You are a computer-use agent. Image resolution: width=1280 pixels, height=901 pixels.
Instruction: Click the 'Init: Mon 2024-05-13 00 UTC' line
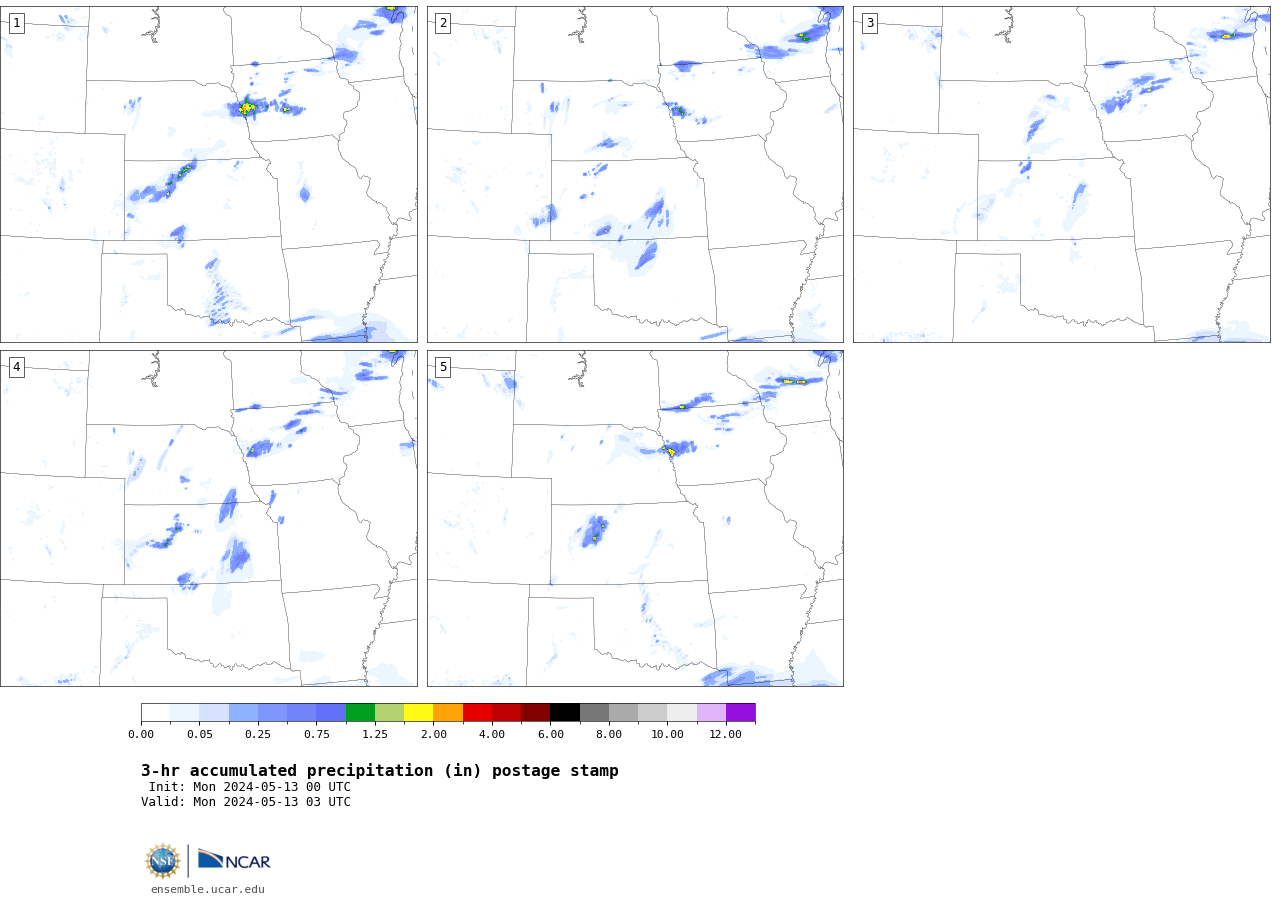(x=250, y=787)
